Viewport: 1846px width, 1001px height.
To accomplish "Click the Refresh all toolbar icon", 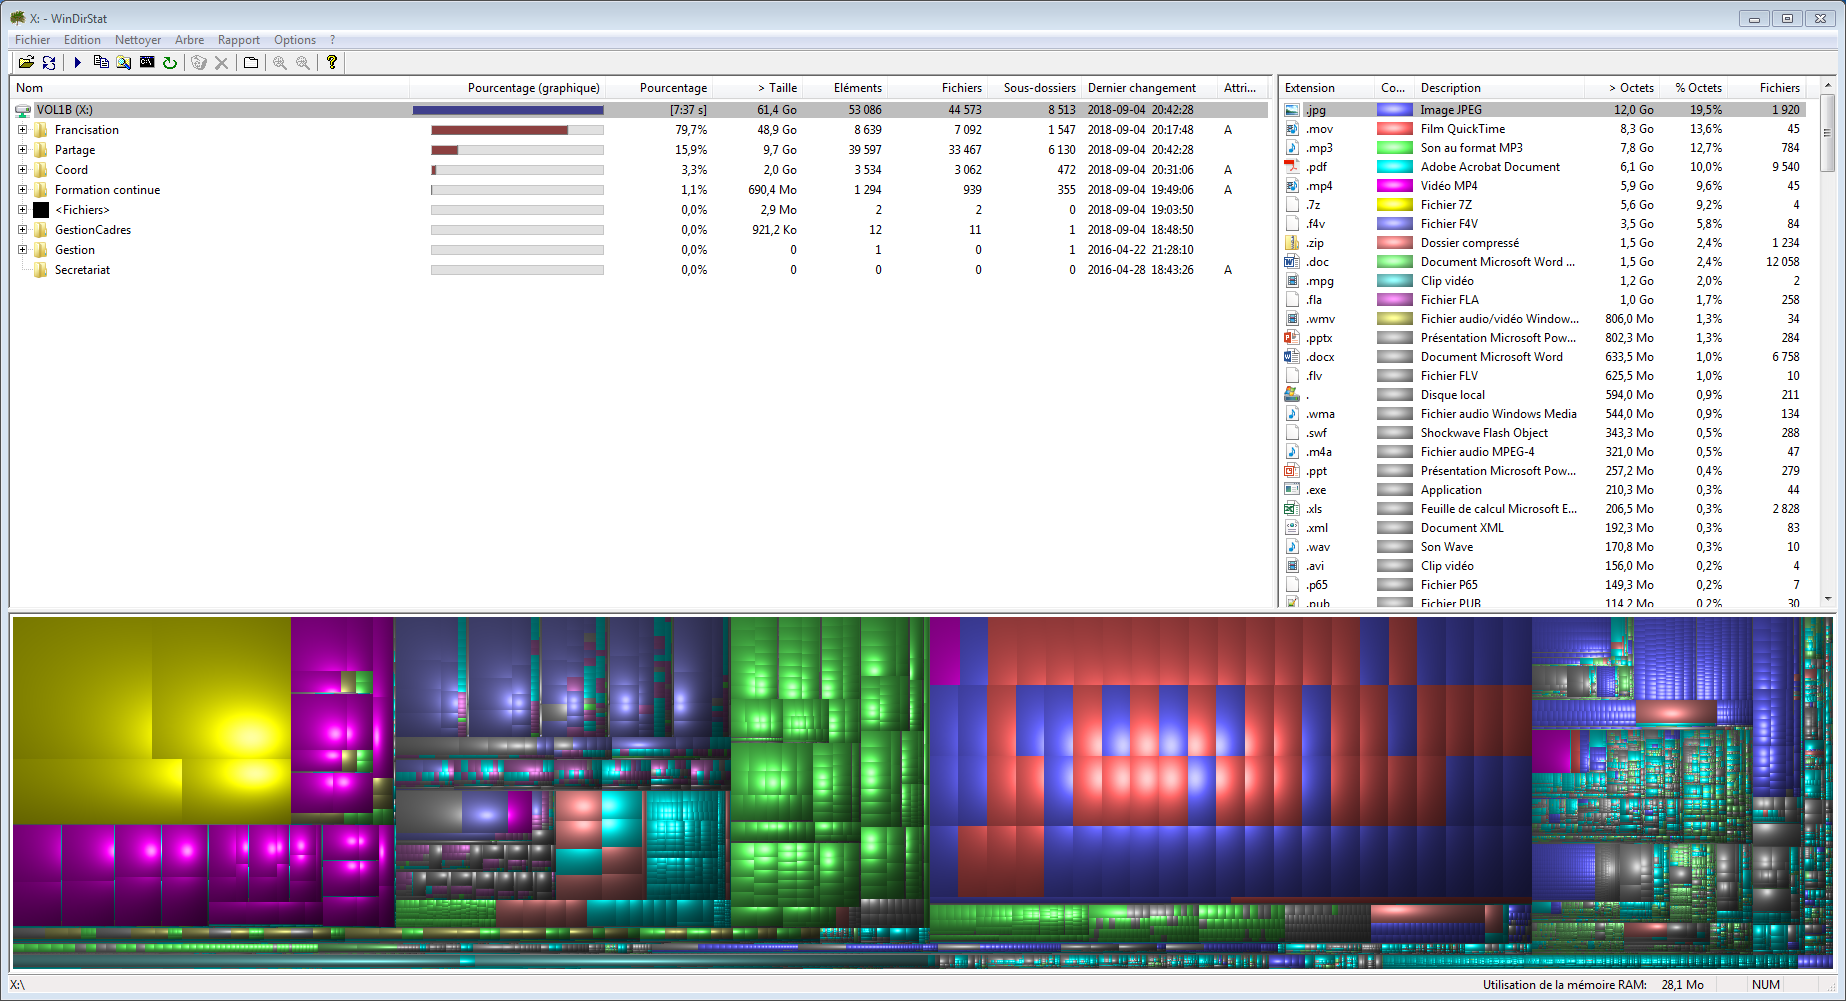I will (49, 62).
